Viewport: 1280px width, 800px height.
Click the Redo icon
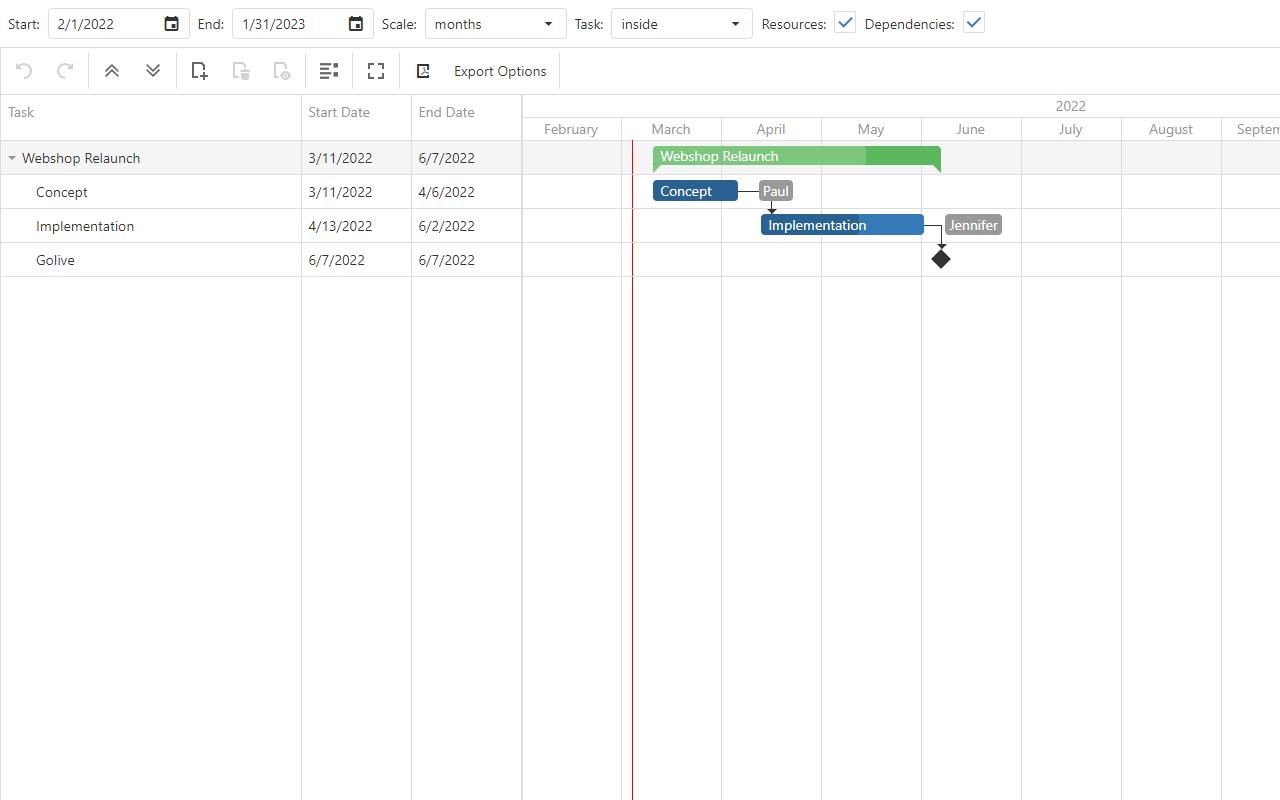65,71
